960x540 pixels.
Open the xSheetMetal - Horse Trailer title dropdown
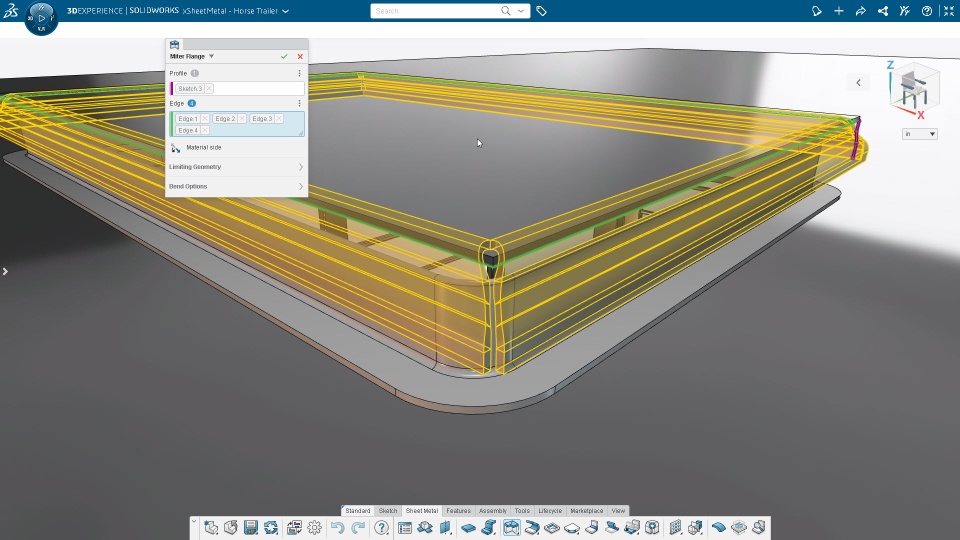(x=285, y=11)
